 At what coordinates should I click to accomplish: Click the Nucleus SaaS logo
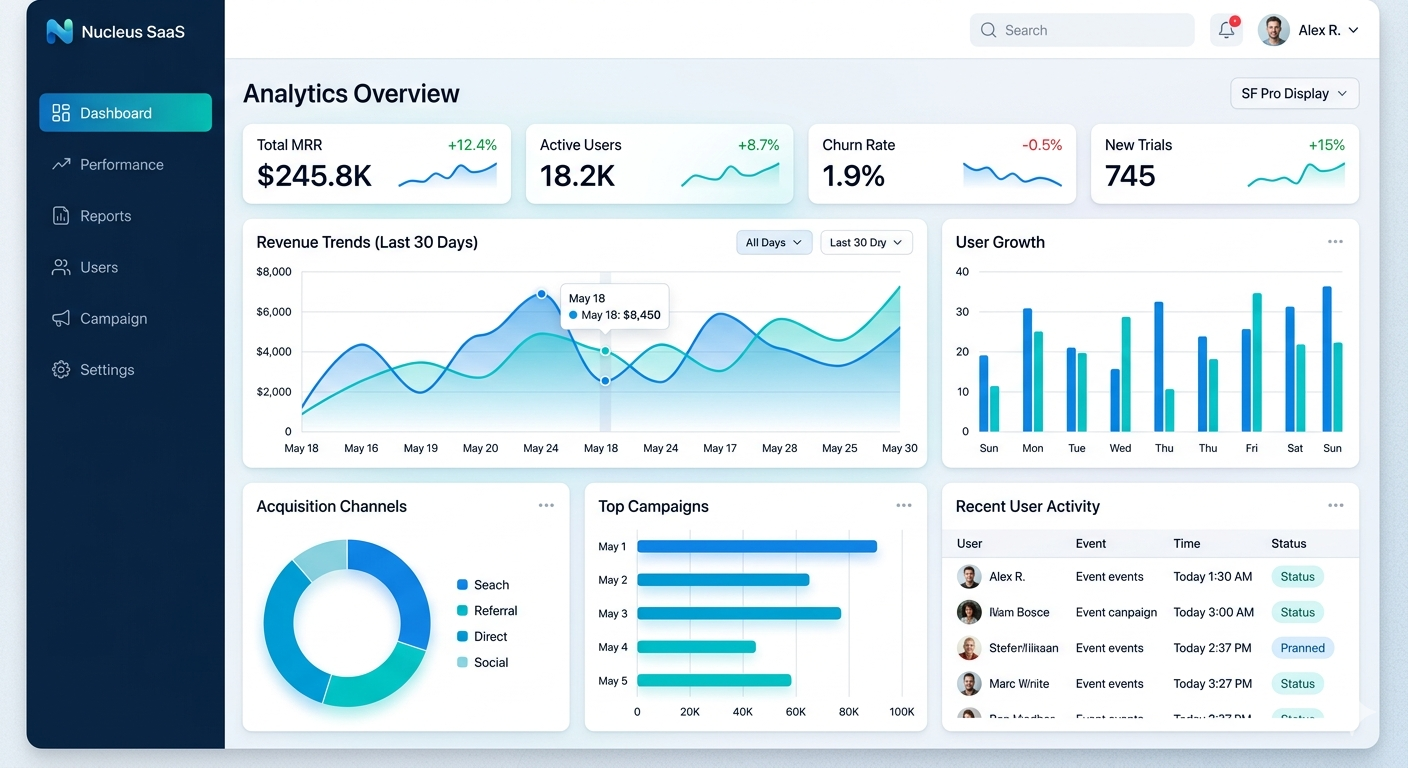click(60, 31)
